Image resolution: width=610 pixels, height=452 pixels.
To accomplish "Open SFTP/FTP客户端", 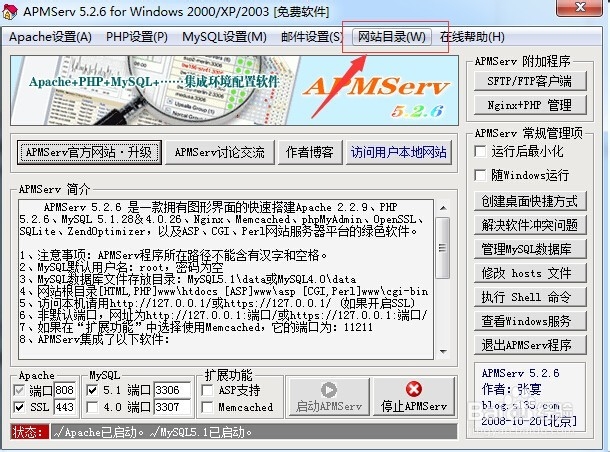I will (530, 81).
